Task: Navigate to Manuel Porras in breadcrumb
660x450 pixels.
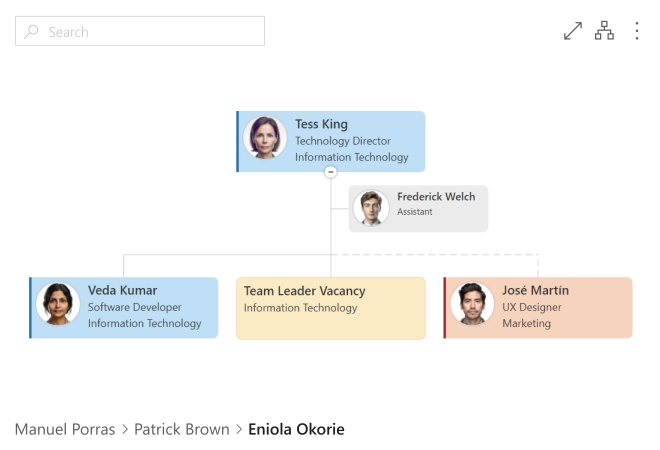Action: tap(63, 429)
